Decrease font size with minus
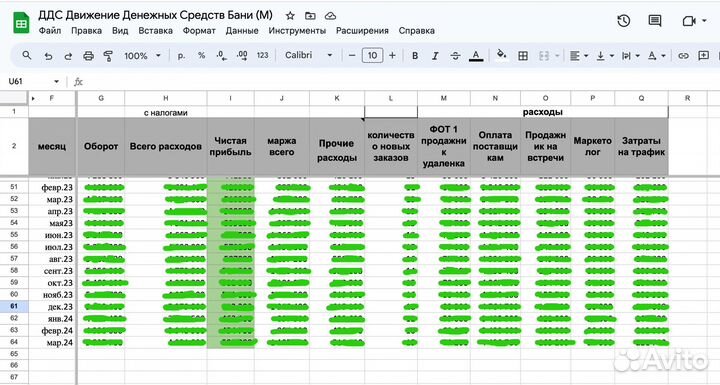The image size is (720, 385). (x=352, y=56)
